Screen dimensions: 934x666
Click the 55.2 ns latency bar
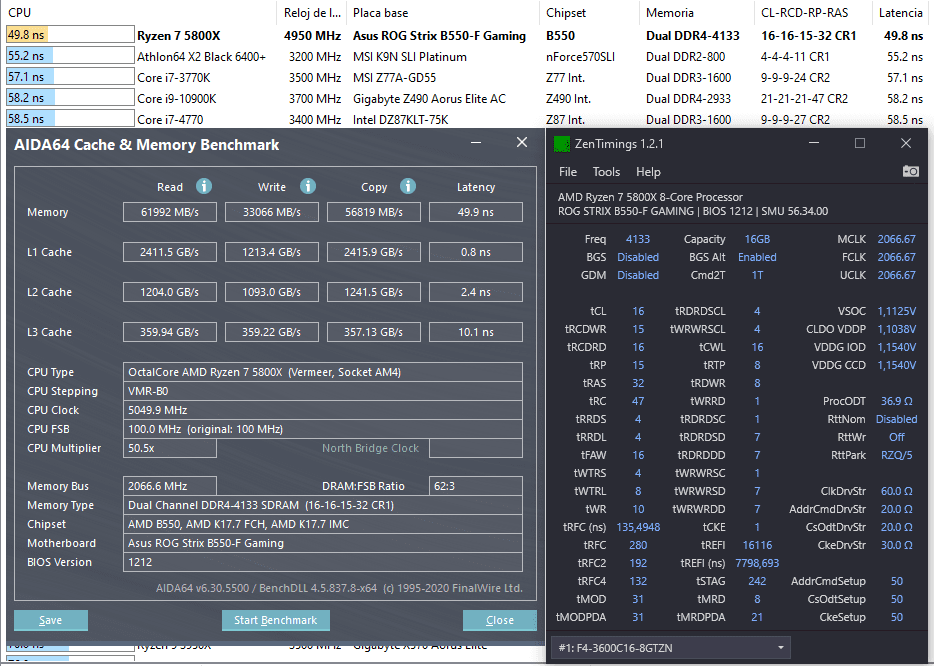(x=70, y=56)
